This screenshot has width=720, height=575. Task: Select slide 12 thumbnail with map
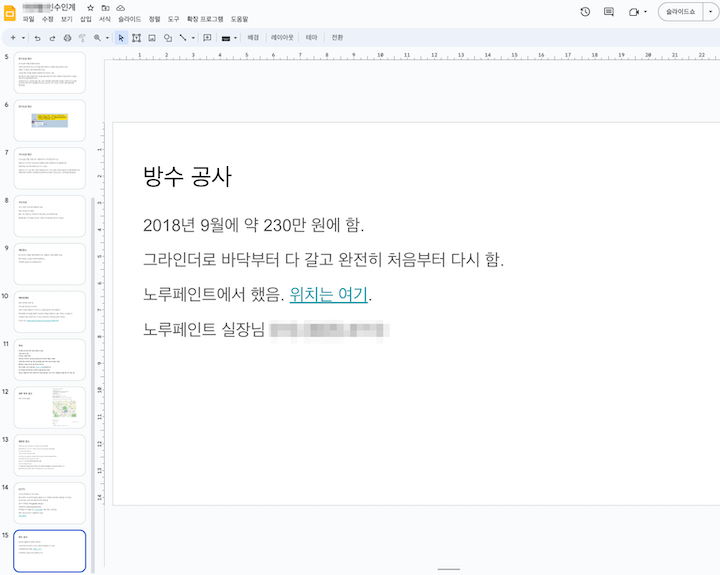[x=50, y=407]
